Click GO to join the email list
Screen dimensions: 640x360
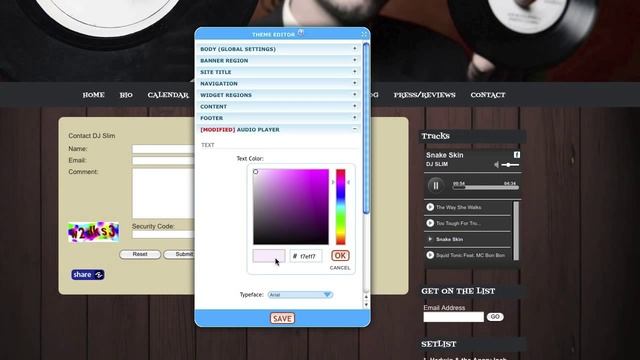pos(495,317)
